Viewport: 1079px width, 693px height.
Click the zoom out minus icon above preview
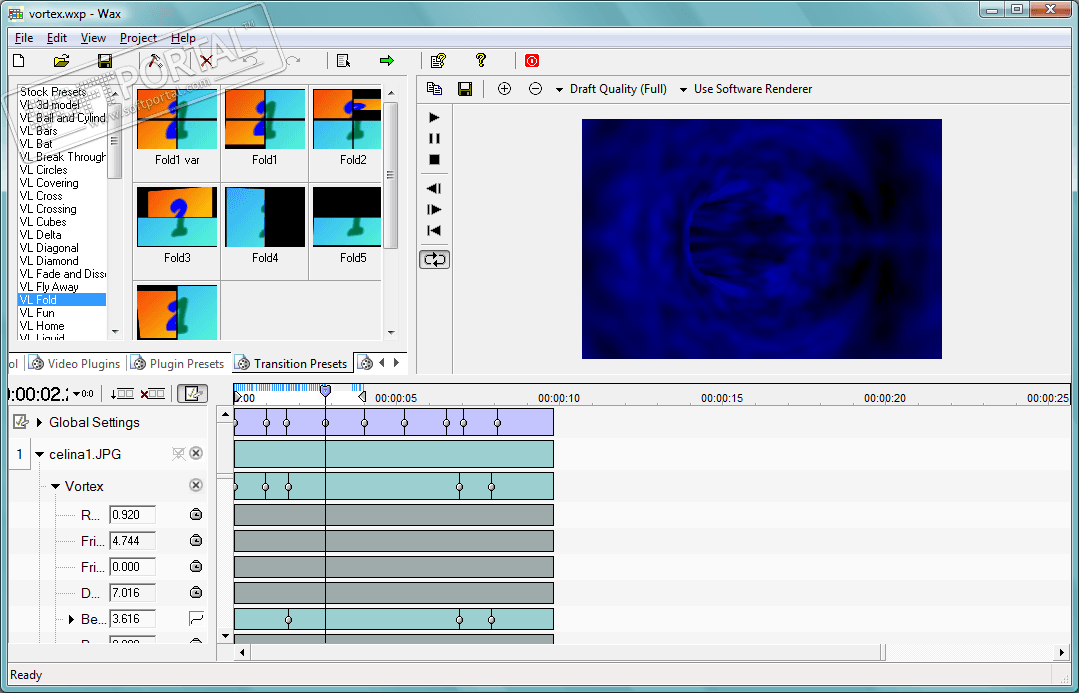click(x=535, y=89)
